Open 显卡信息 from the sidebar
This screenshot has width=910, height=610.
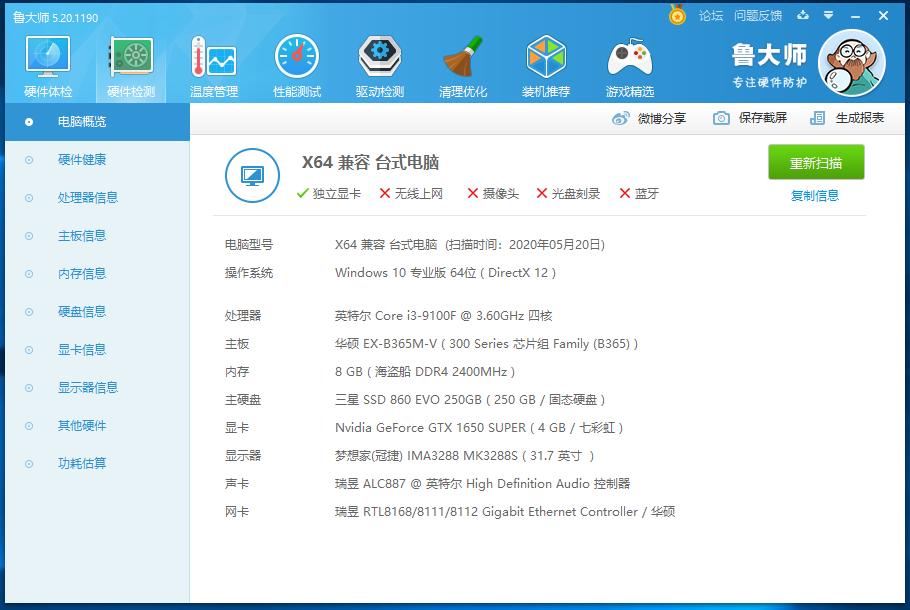[x=82, y=349]
